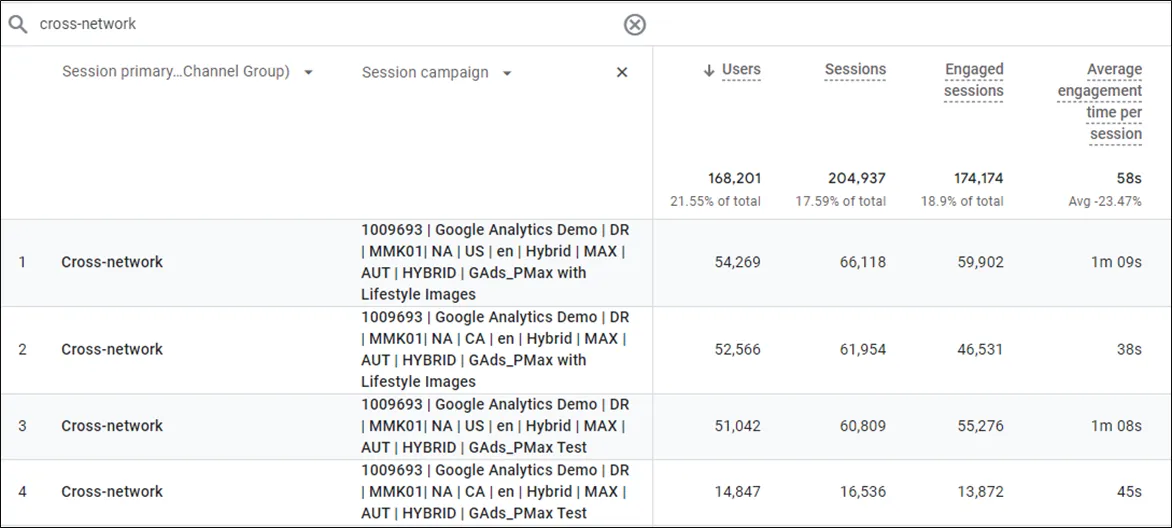
Task: Click the US PMax with Lifestyle Images campaign
Action: pos(495,262)
